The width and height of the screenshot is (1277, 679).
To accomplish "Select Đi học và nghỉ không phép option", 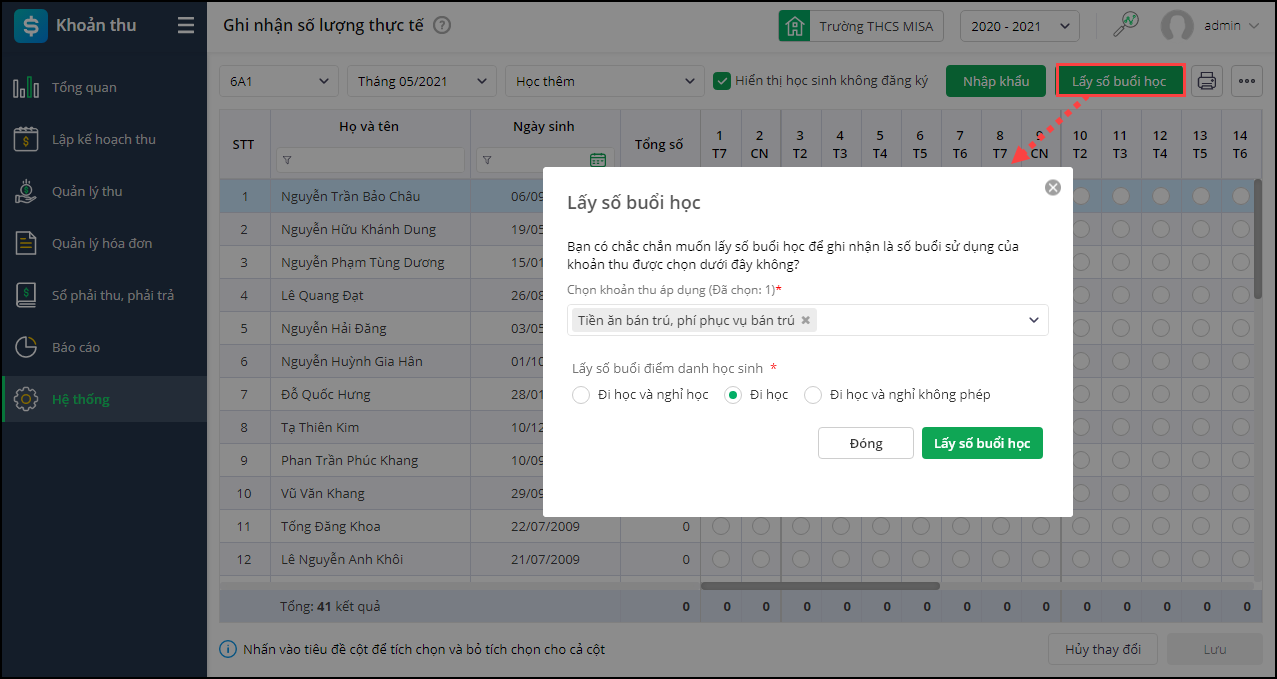I will [813, 395].
